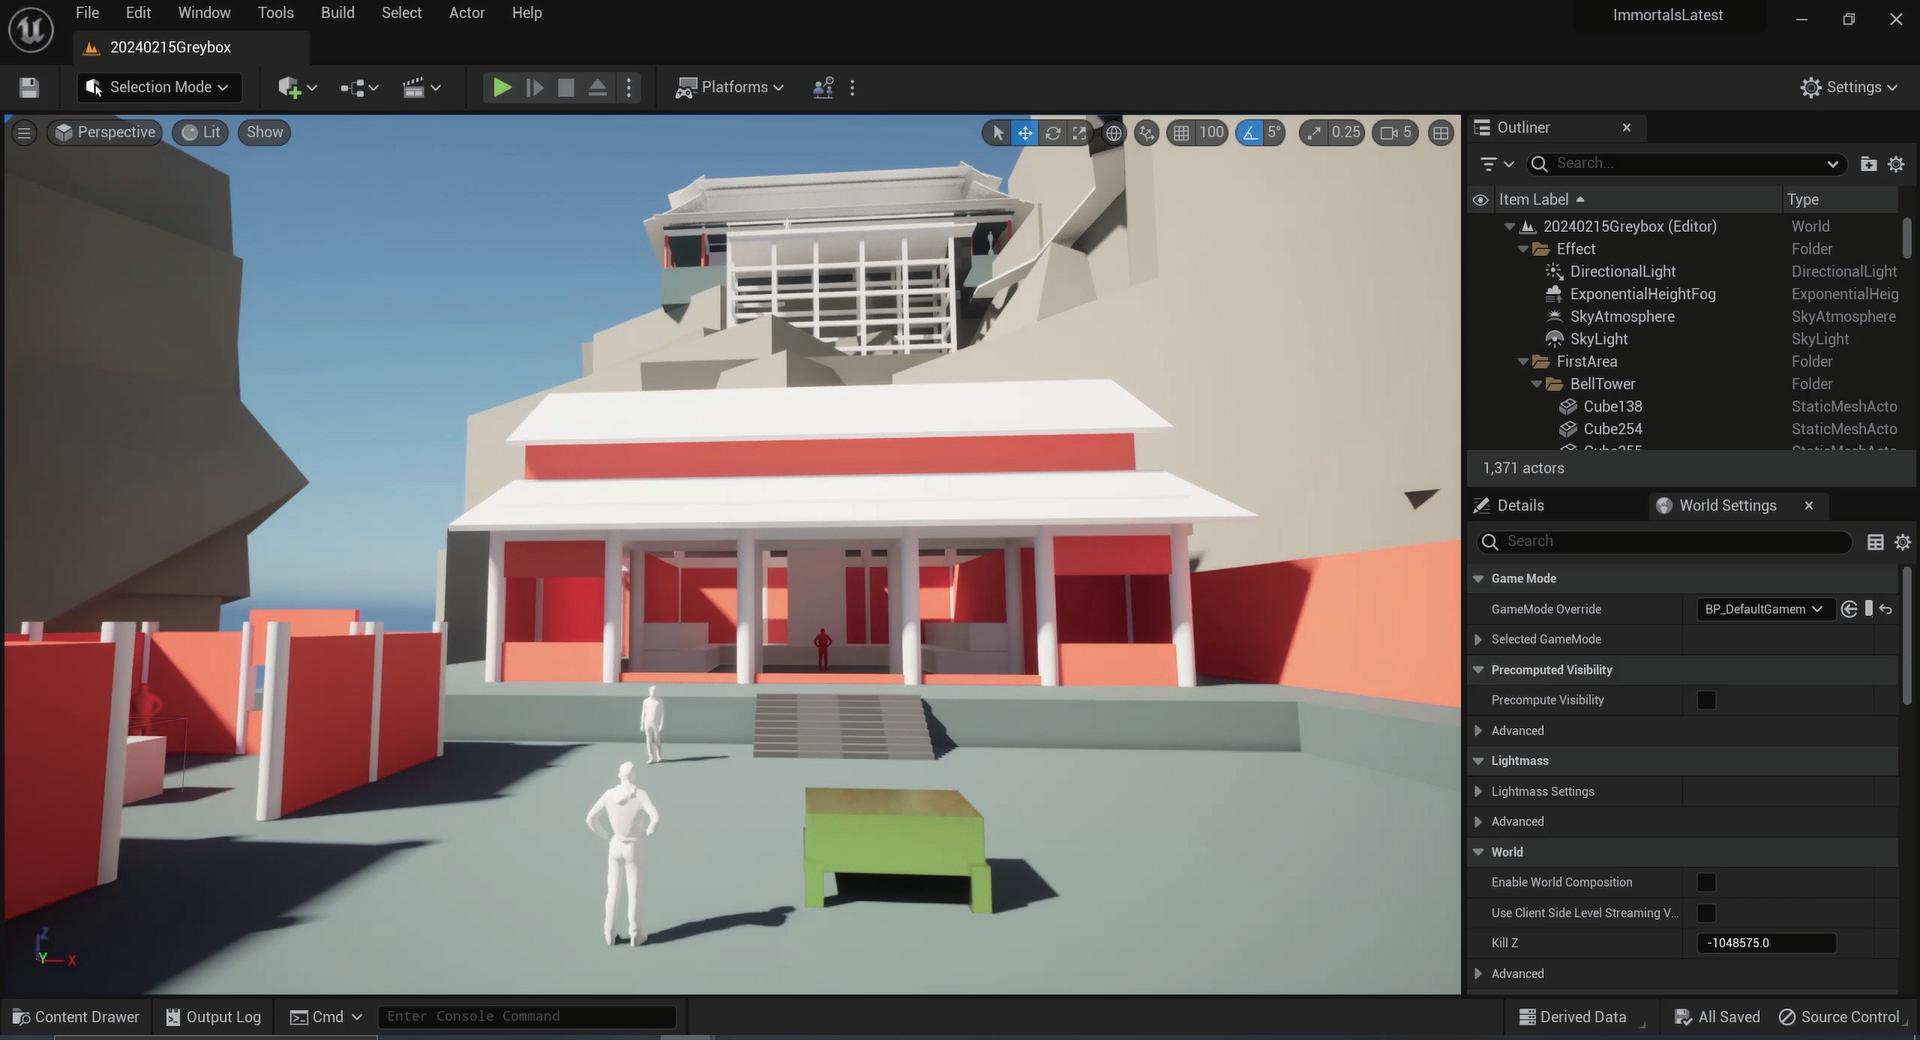
Task: Open the Outliner settings gear
Action: (1896, 164)
